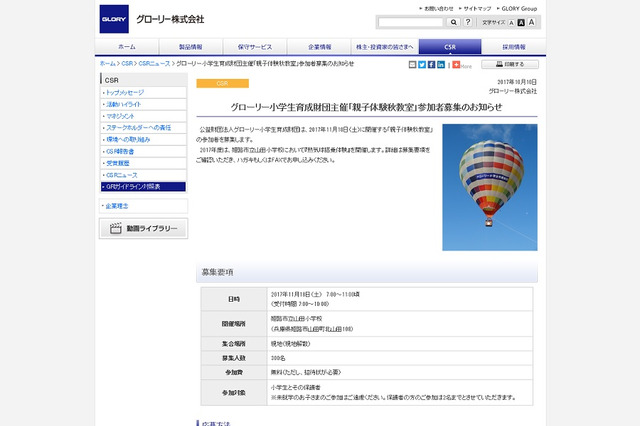Click the 2017年10月10日 date text
Screen dimensions: 640x426
pos(517,82)
